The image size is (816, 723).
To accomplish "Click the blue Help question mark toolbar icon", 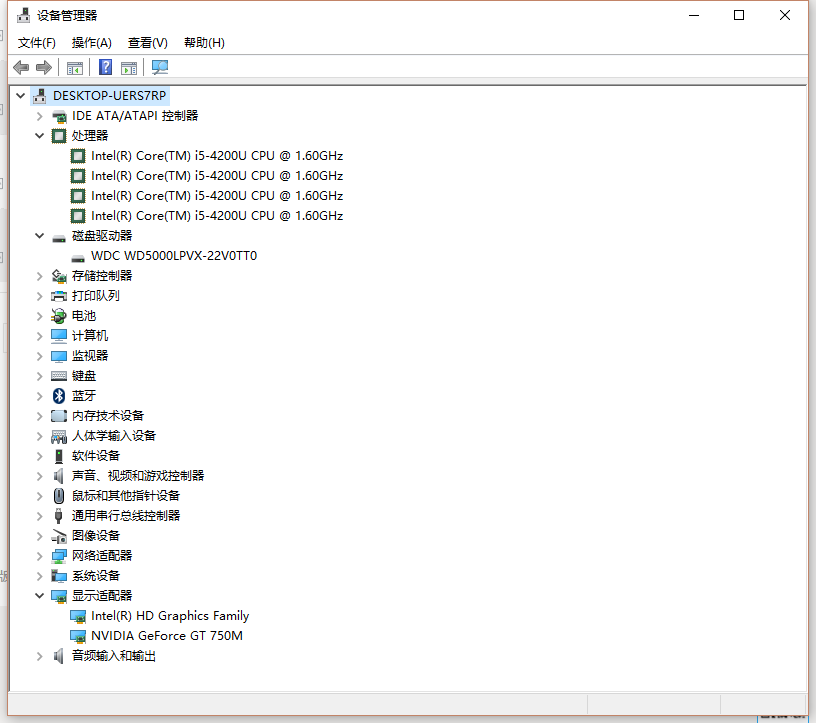I will click(105, 67).
